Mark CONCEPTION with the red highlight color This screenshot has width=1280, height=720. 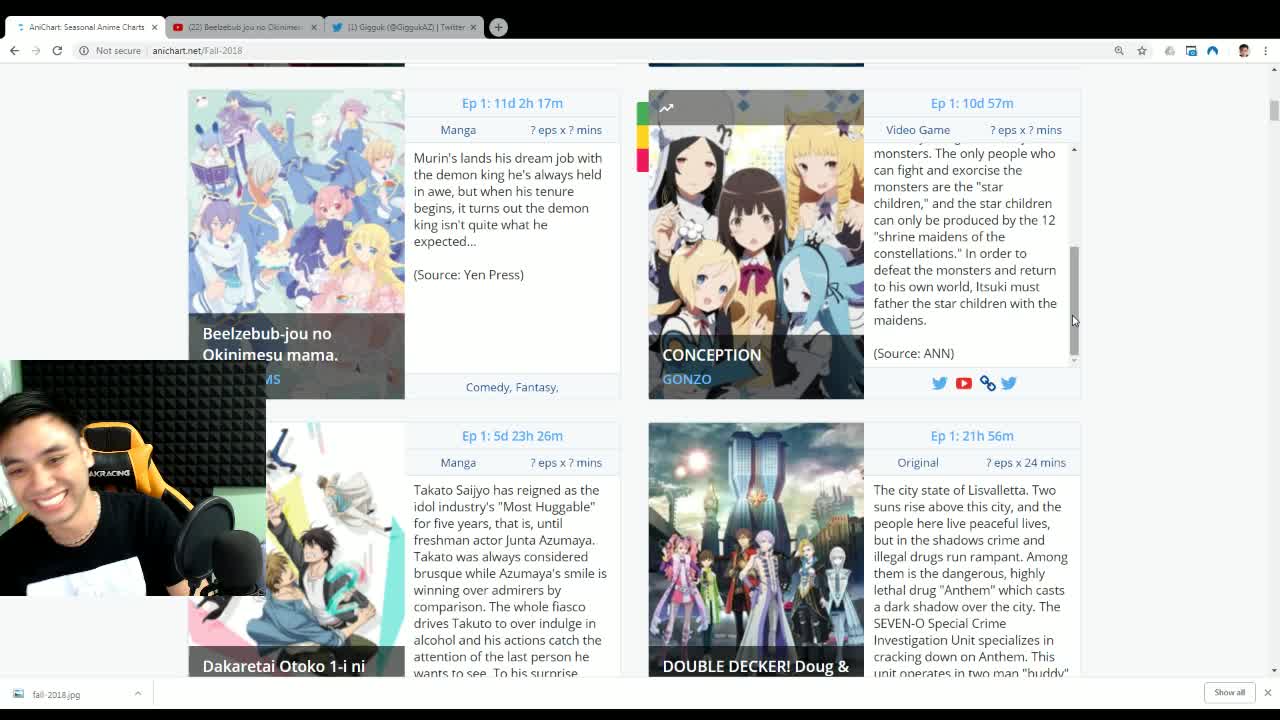(x=642, y=160)
